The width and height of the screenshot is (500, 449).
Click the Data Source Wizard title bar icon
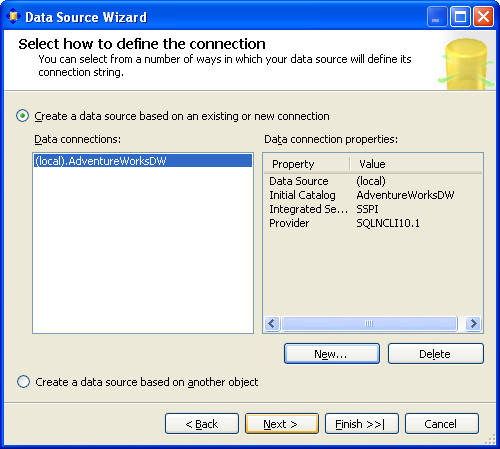(x=13, y=17)
